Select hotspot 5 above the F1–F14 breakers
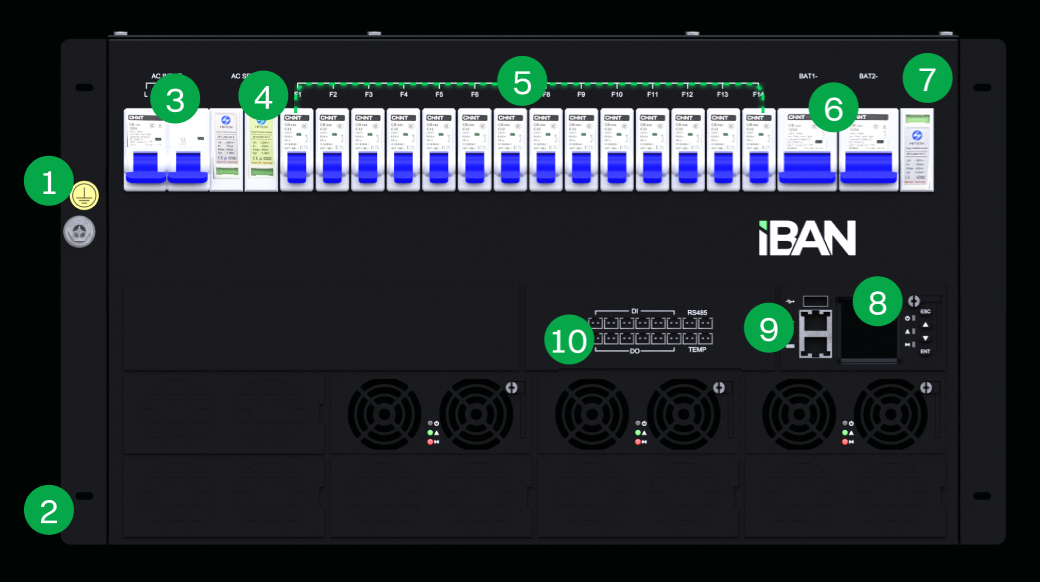This screenshot has height=582, width=1040. point(522,82)
